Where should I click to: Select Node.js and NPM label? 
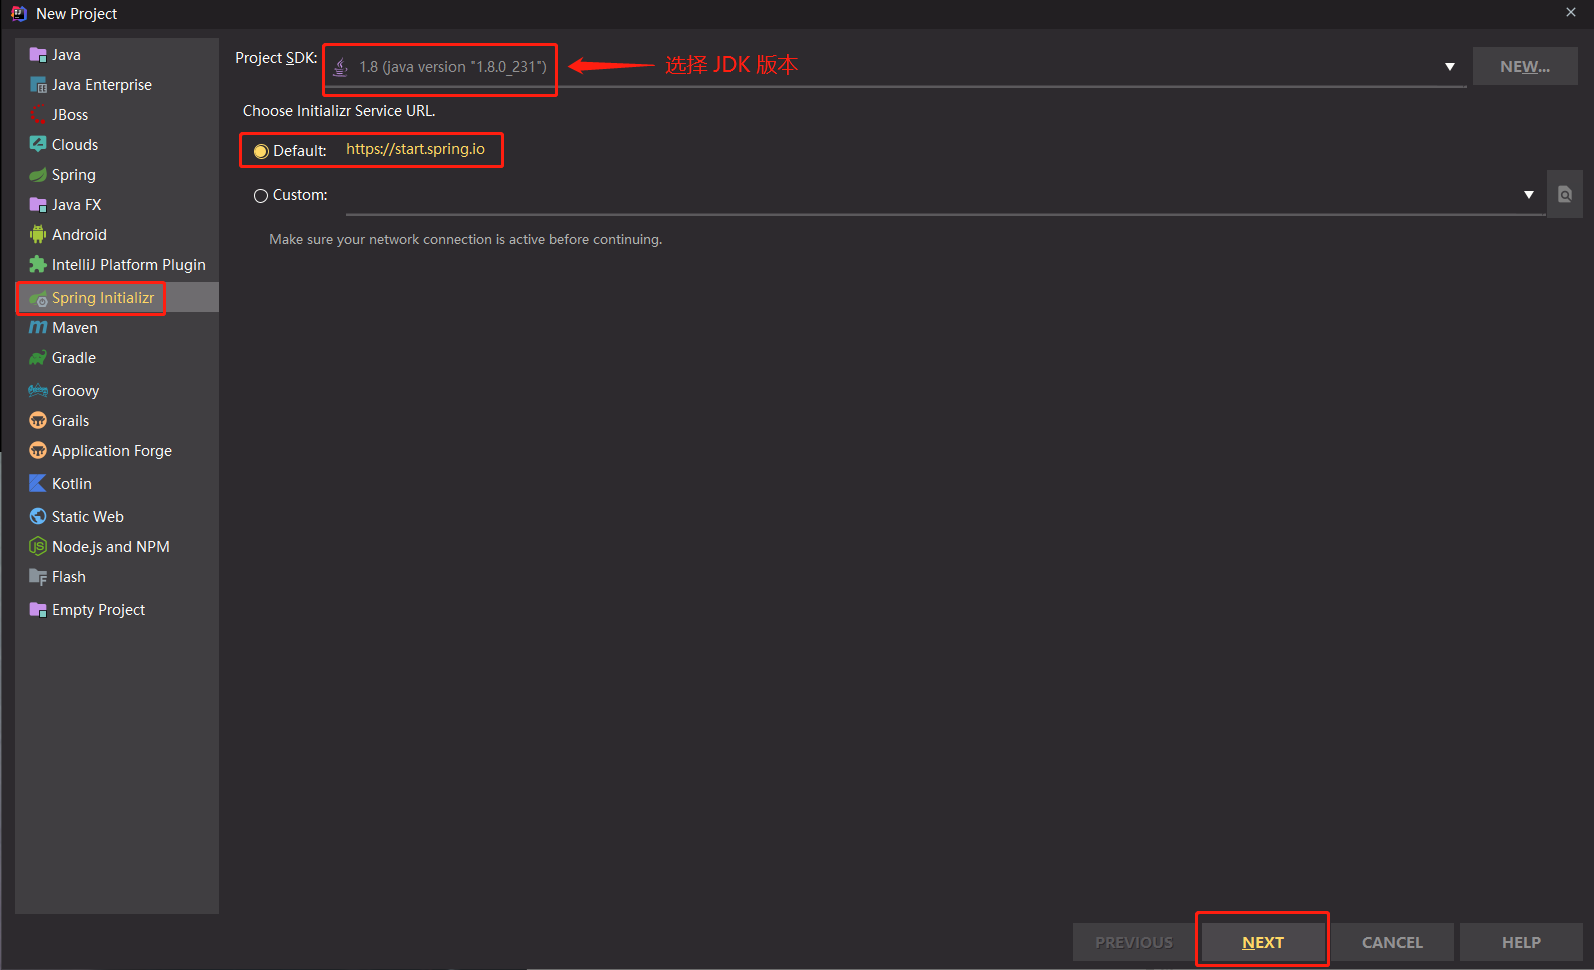coord(111,547)
